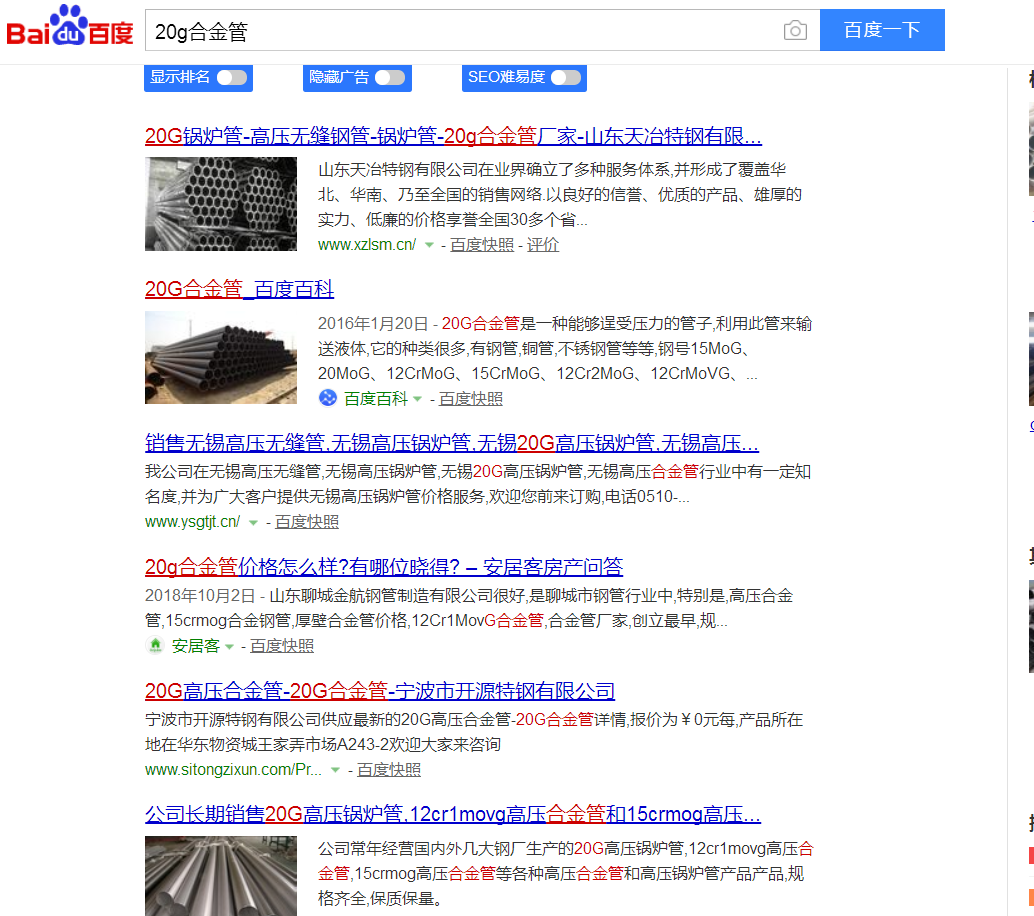
Task: Open 百度快照 for 安居客 result
Action: coord(282,646)
